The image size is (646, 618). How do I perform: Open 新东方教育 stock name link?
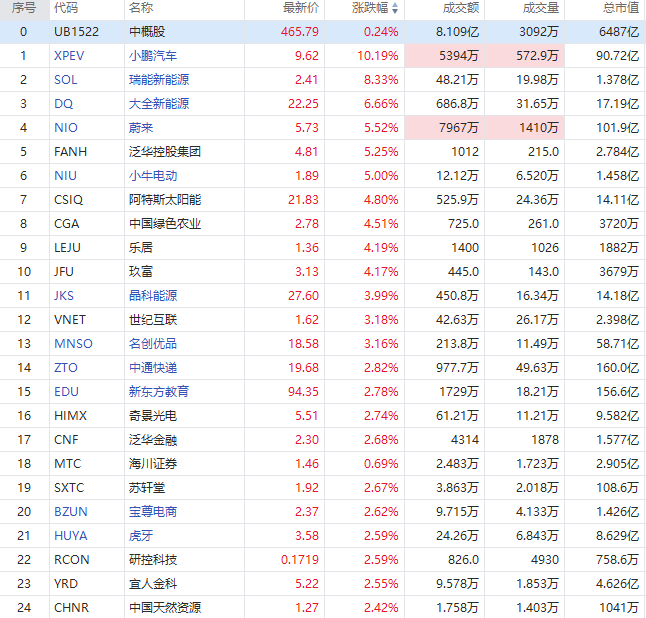tap(159, 391)
